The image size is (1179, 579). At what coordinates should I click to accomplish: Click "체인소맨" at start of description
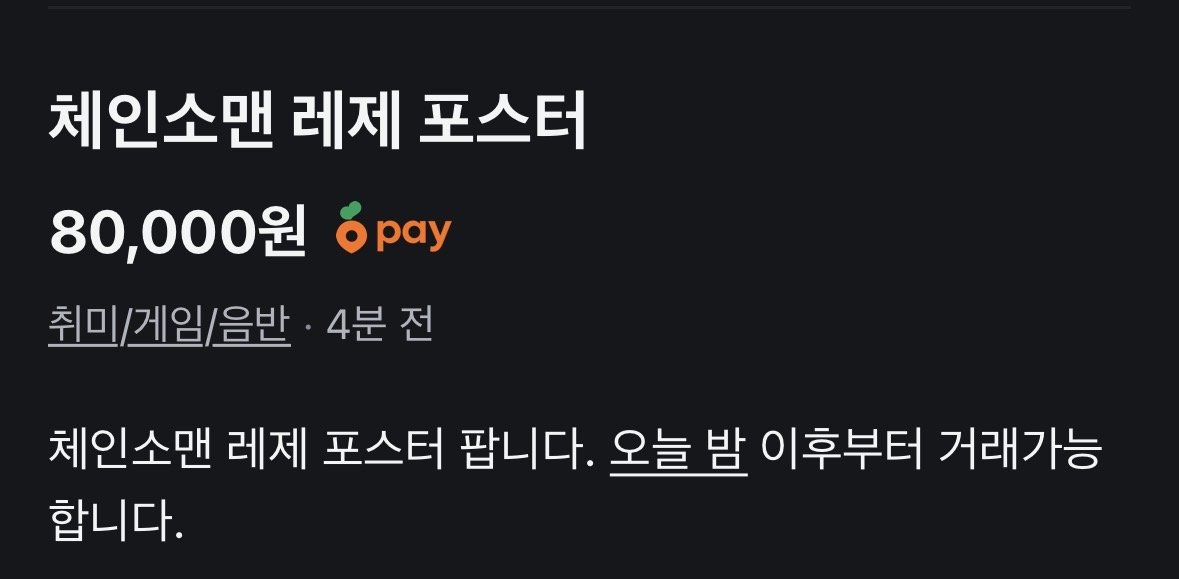(x=130, y=450)
